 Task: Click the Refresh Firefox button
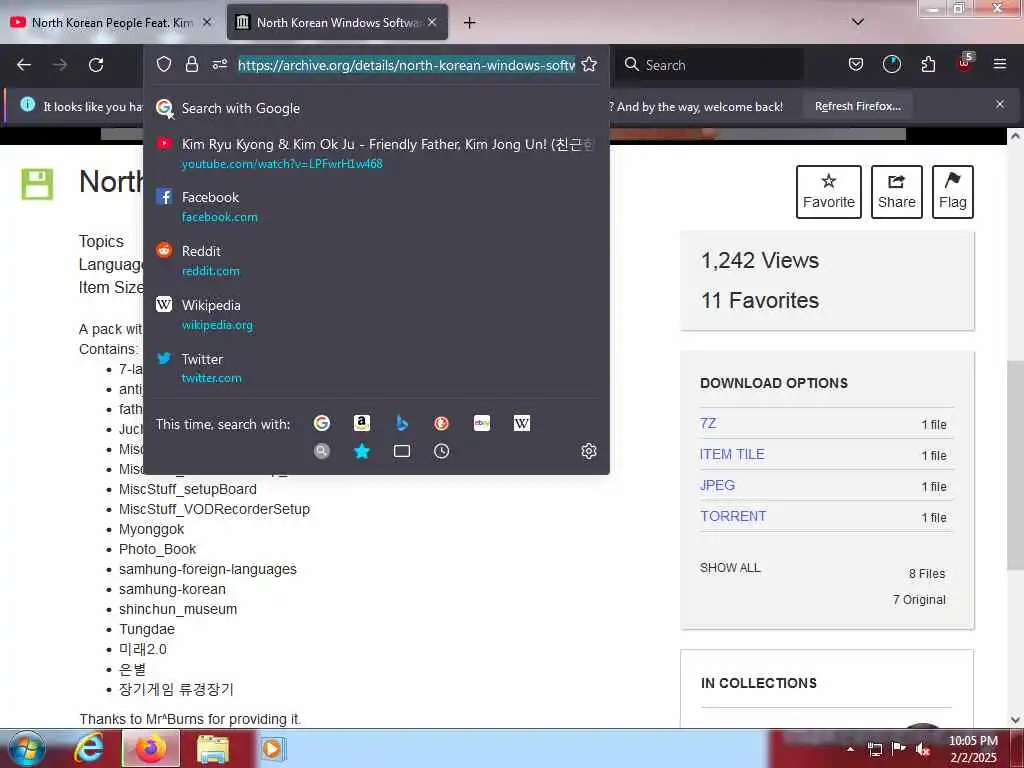pos(857,106)
